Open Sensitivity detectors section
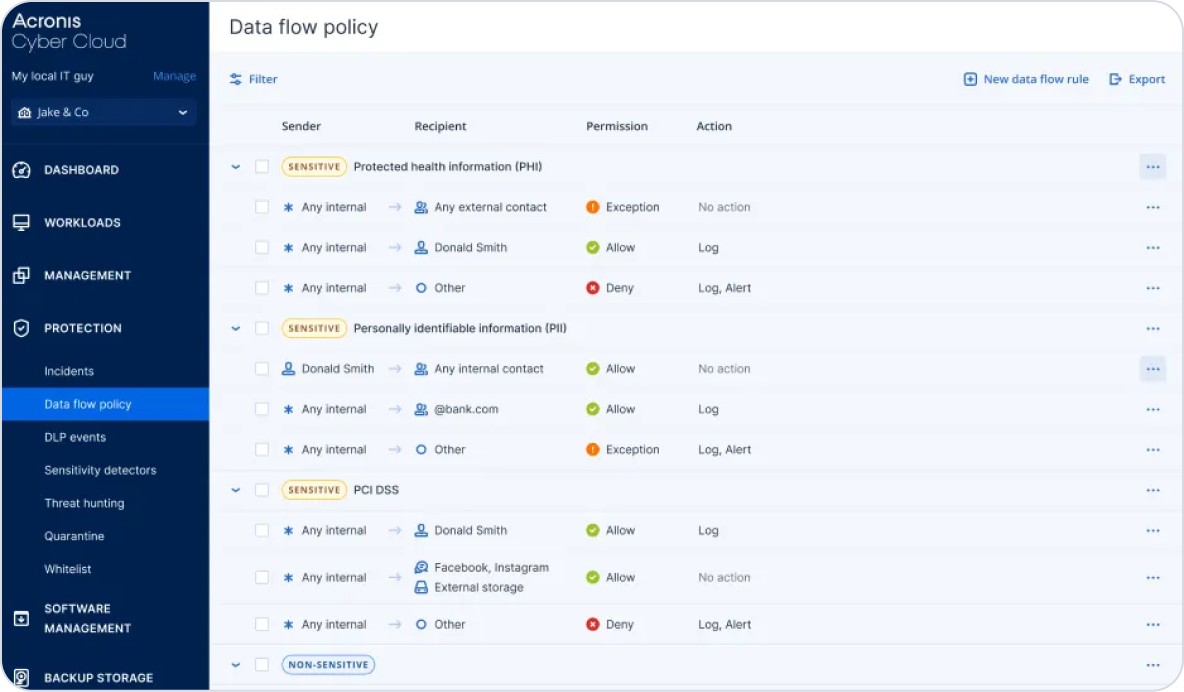The width and height of the screenshot is (1184, 692). 100,470
